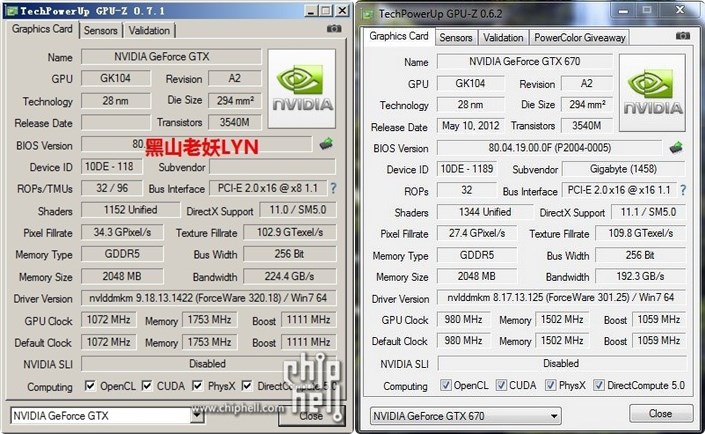
Task: Toggle PhysX checkbox in GPU-Z 0.7.1
Action: (197, 386)
